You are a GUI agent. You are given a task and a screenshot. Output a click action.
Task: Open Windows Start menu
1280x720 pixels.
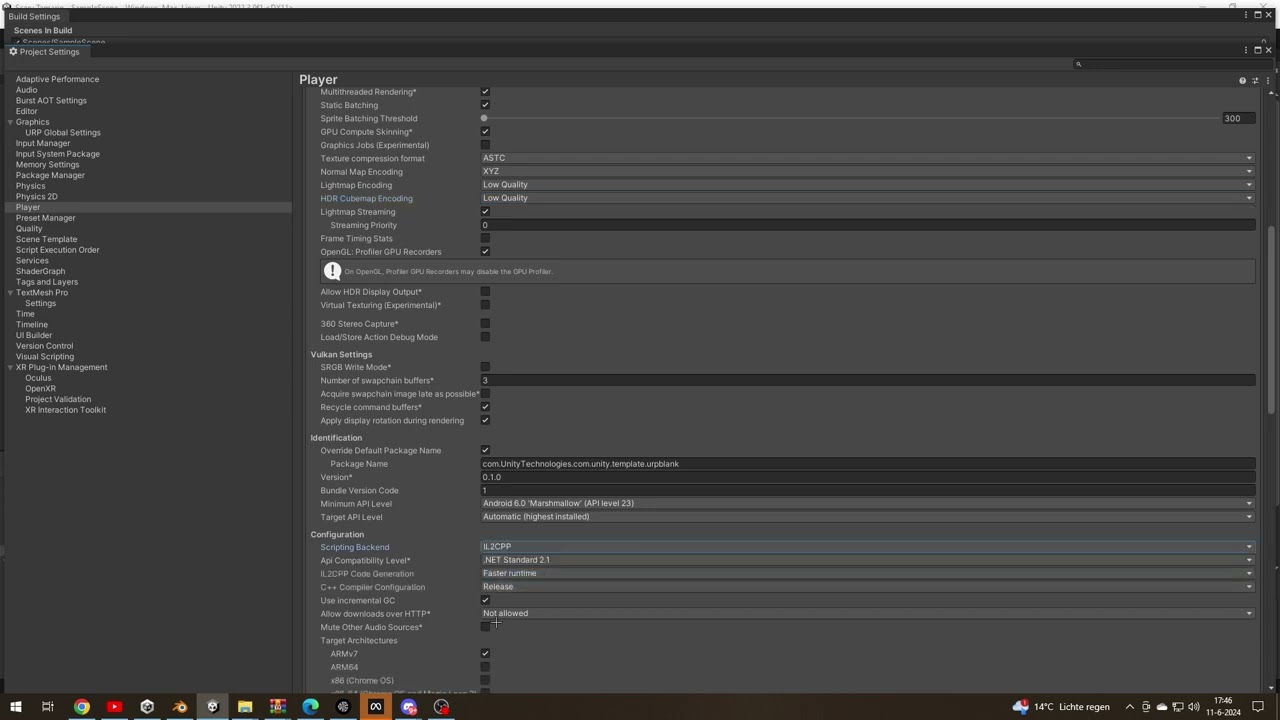pyautogui.click(x=15, y=707)
